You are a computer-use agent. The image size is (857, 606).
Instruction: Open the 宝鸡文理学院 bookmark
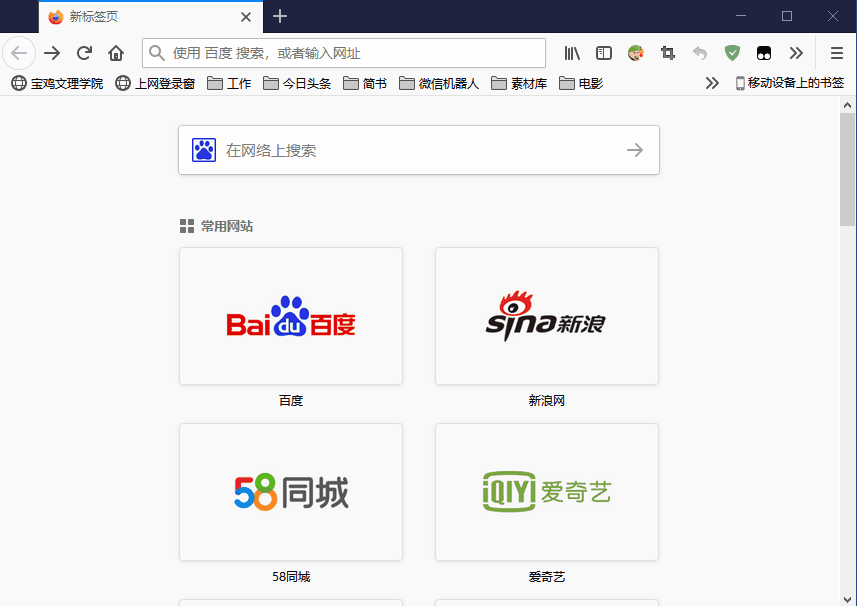tap(57, 83)
